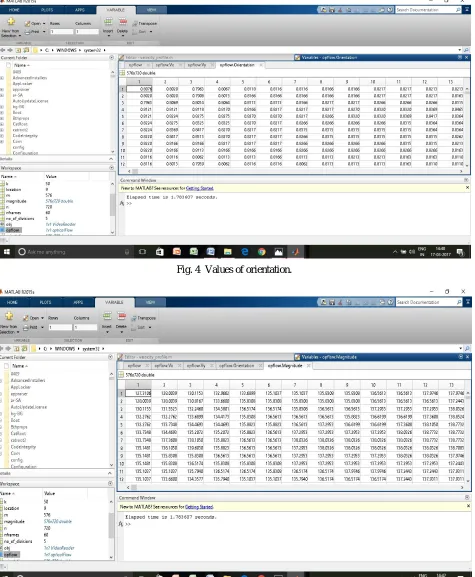Screen dimensions: 475x577
Task: Click Getting Started link in top Command Window
Action: (x=200, y=188)
